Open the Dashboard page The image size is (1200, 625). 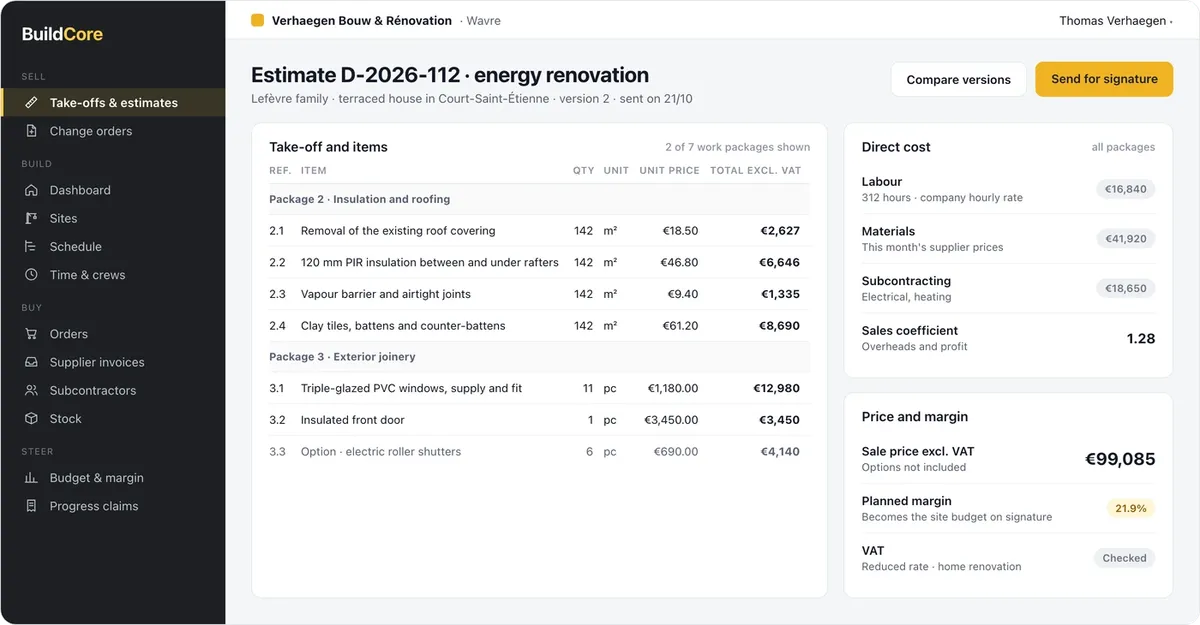(x=113, y=190)
